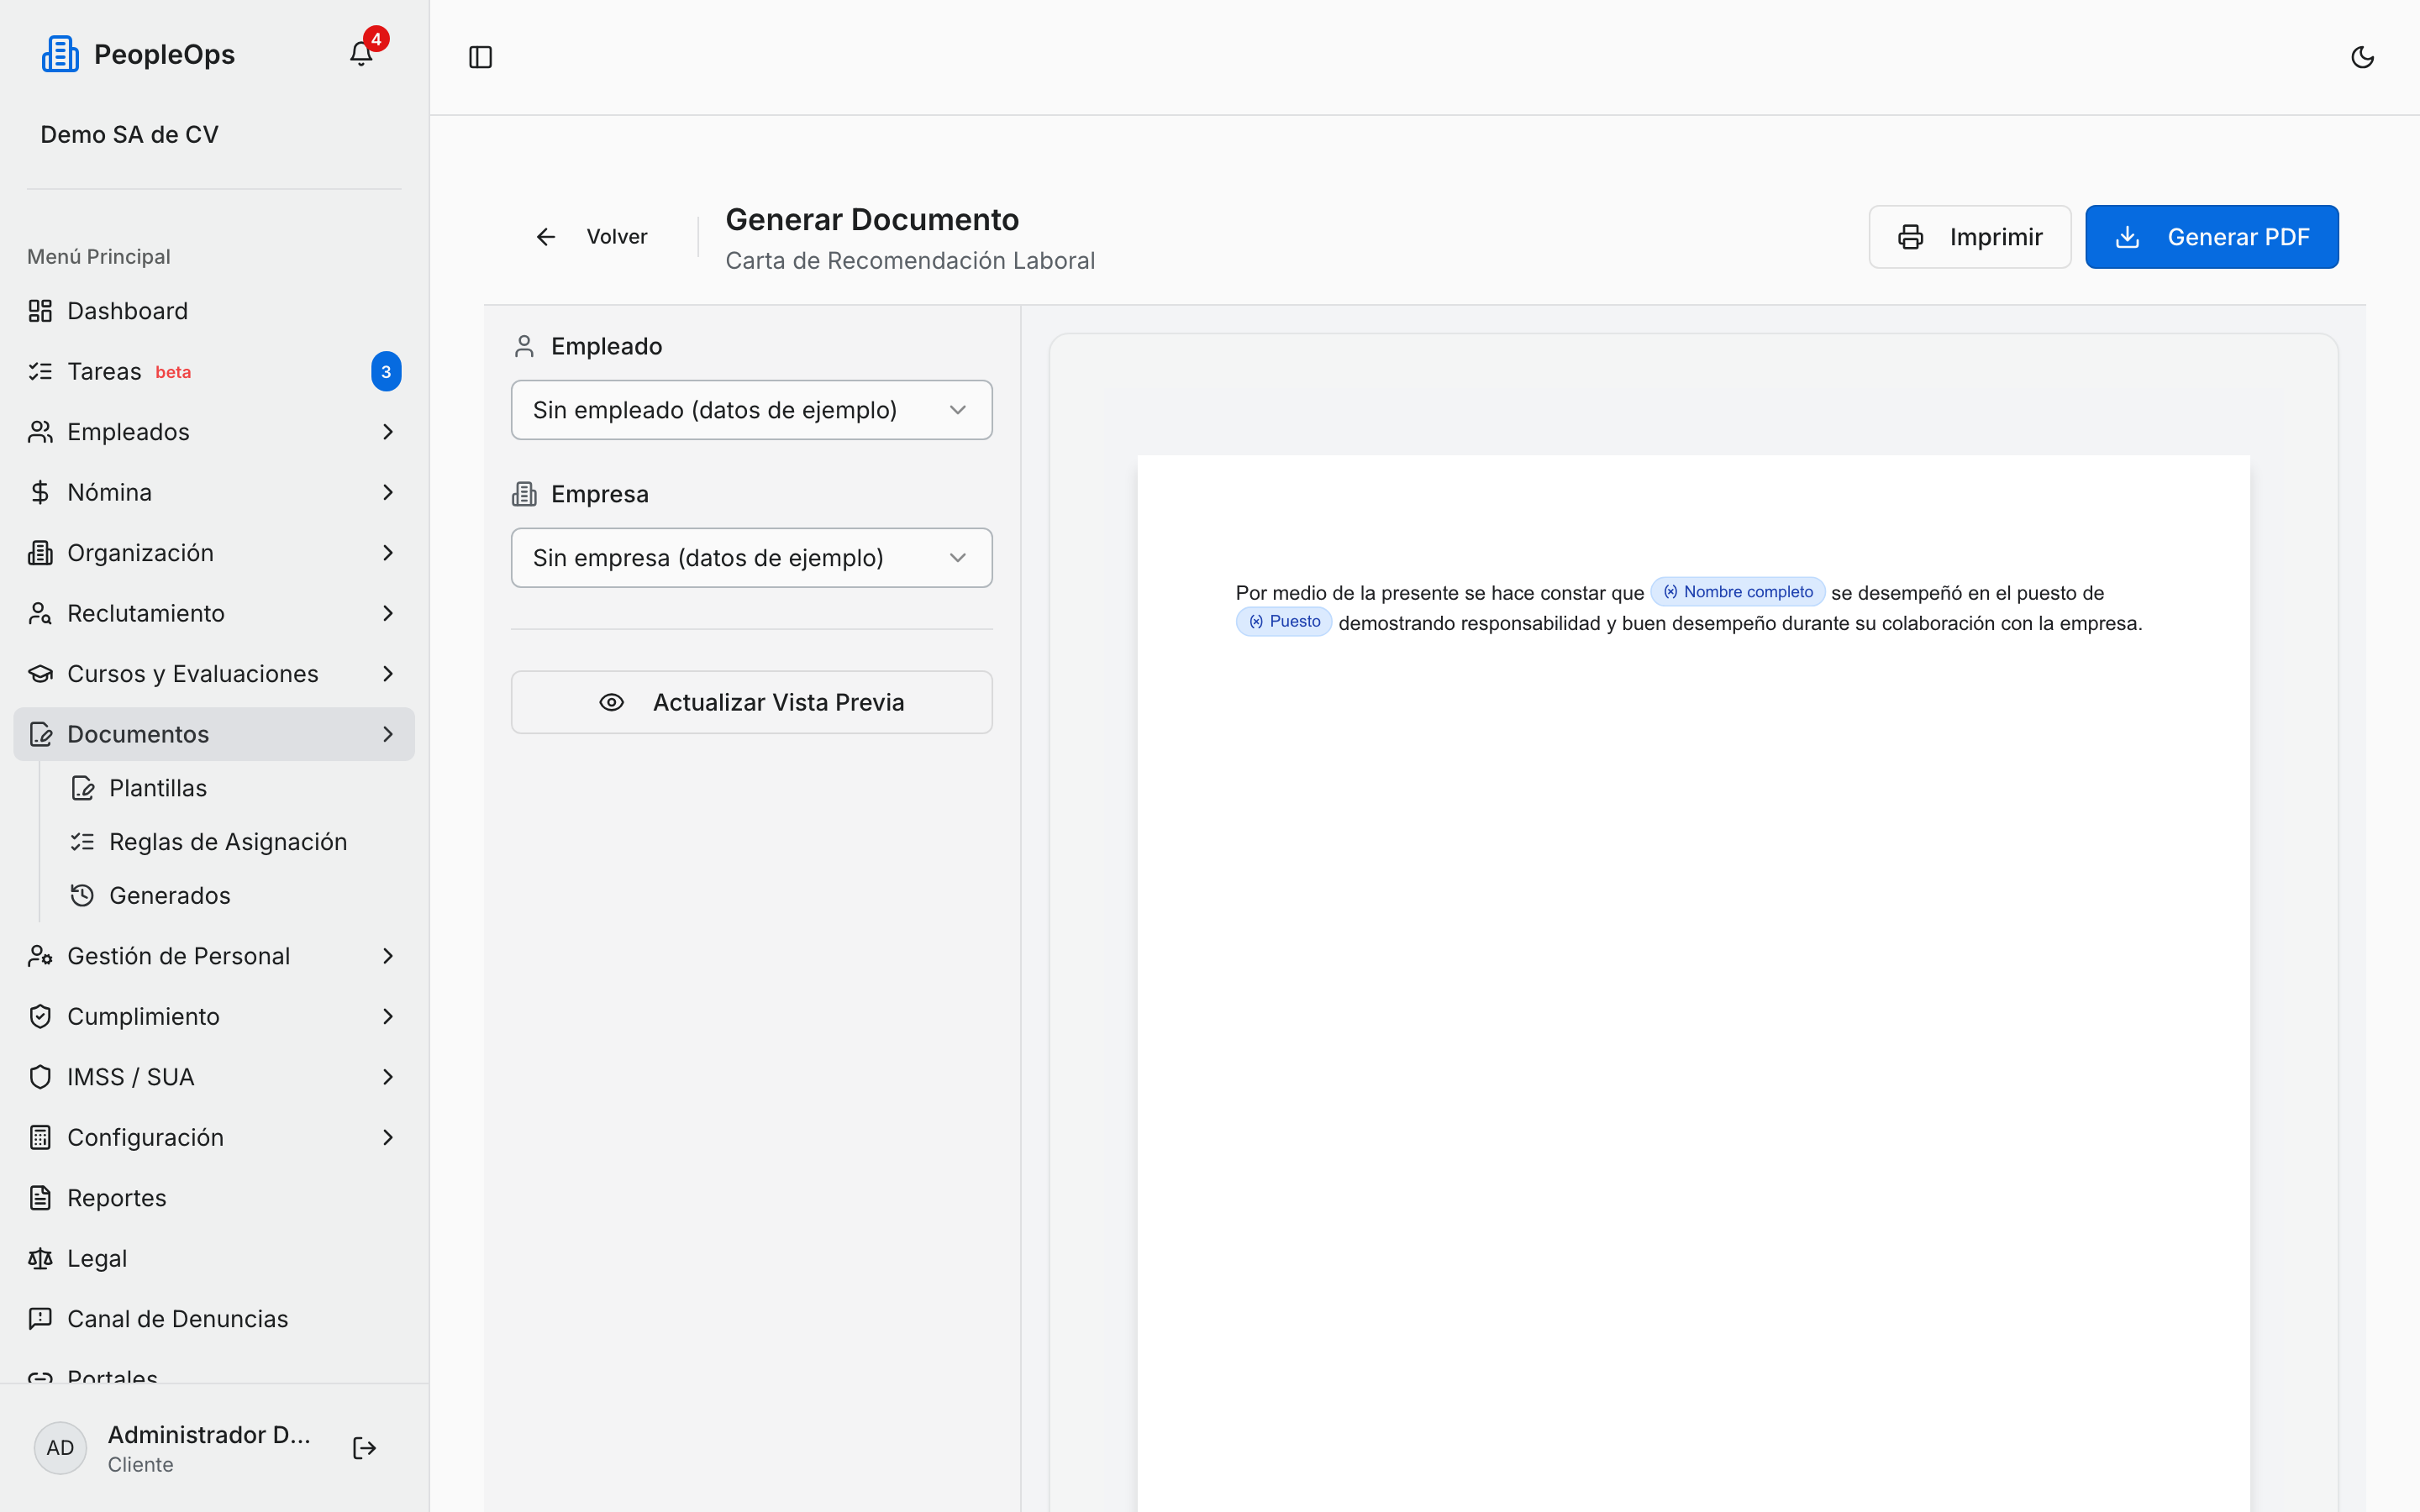Click the Nombre completo variable chip
This screenshot has height=1512, width=2420.
tap(1737, 592)
